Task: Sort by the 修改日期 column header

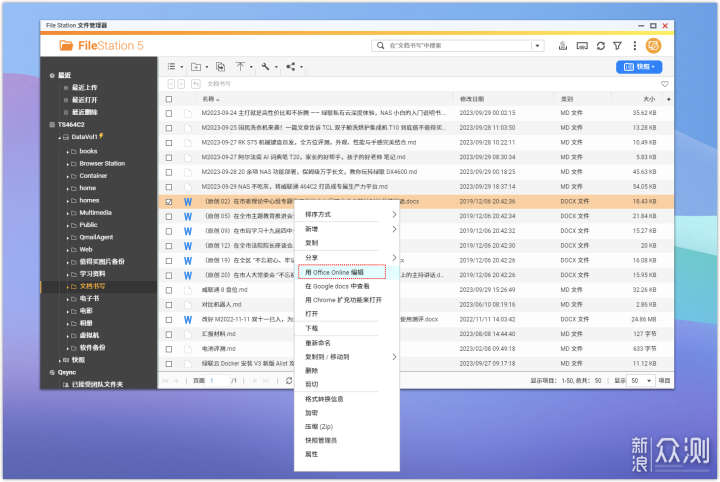Action: click(x=472, y=99)
